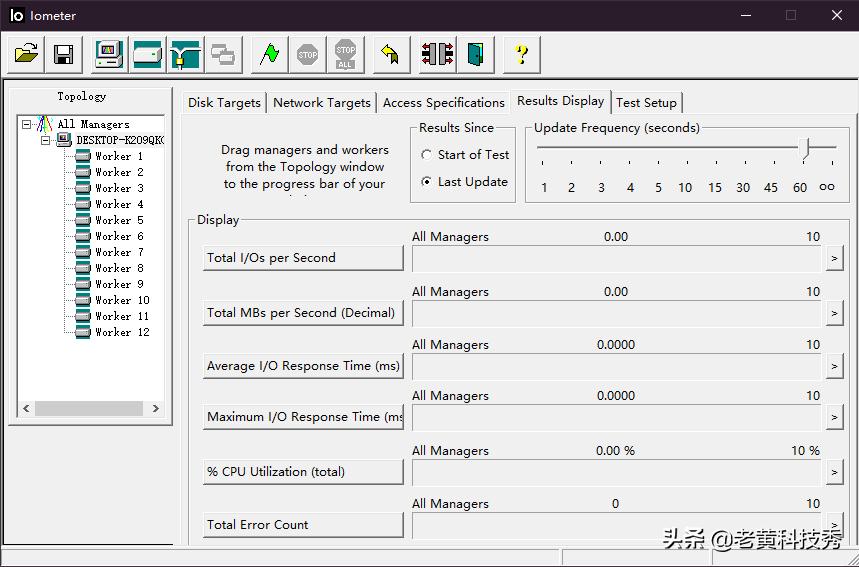Select Results Display tab
This screenshot has height=567, width=859.
(x=560, y=101)
